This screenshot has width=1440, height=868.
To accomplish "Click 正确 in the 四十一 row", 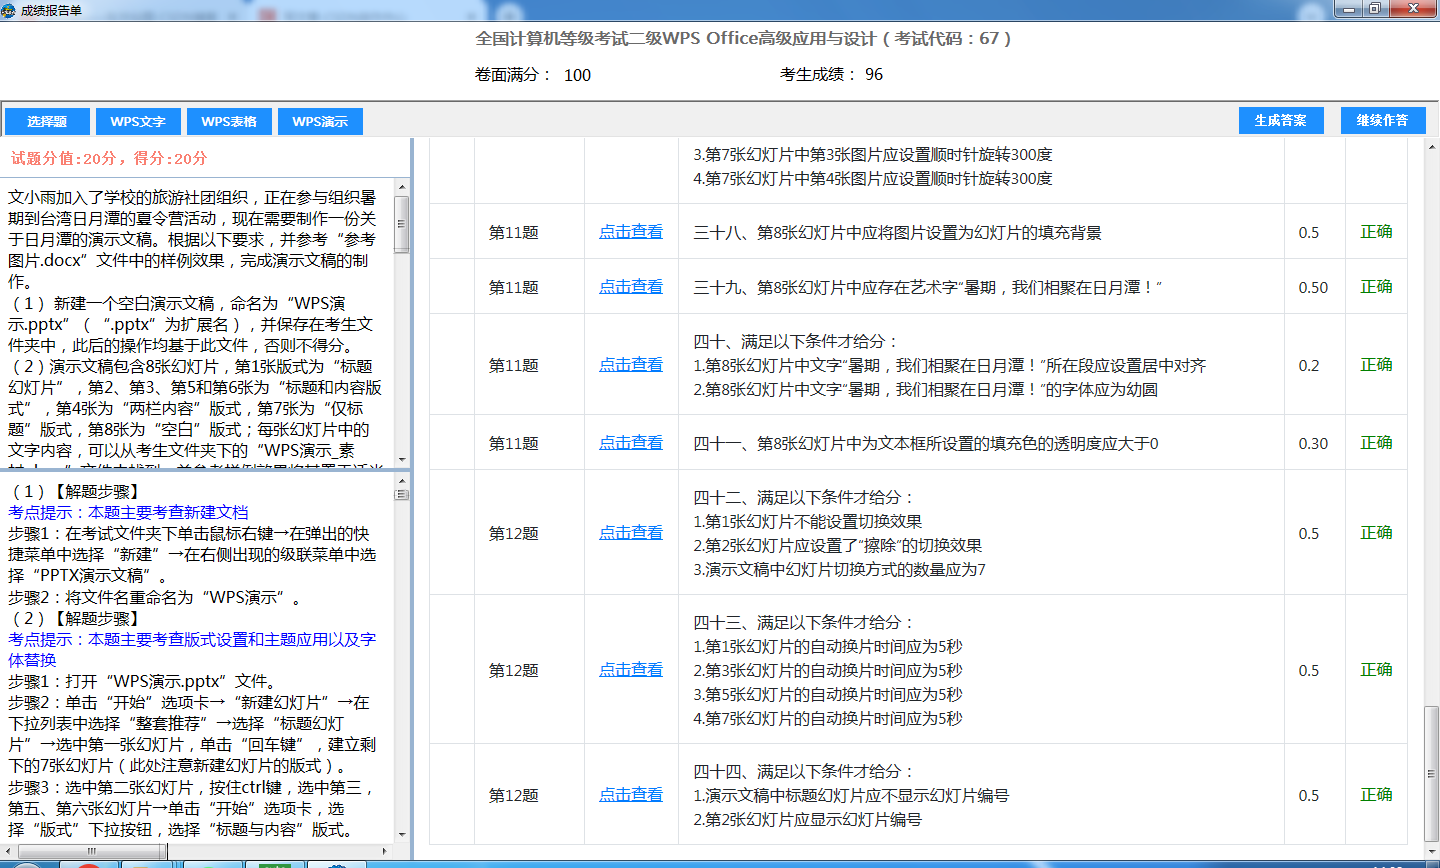I will [x=1376, y=443].
